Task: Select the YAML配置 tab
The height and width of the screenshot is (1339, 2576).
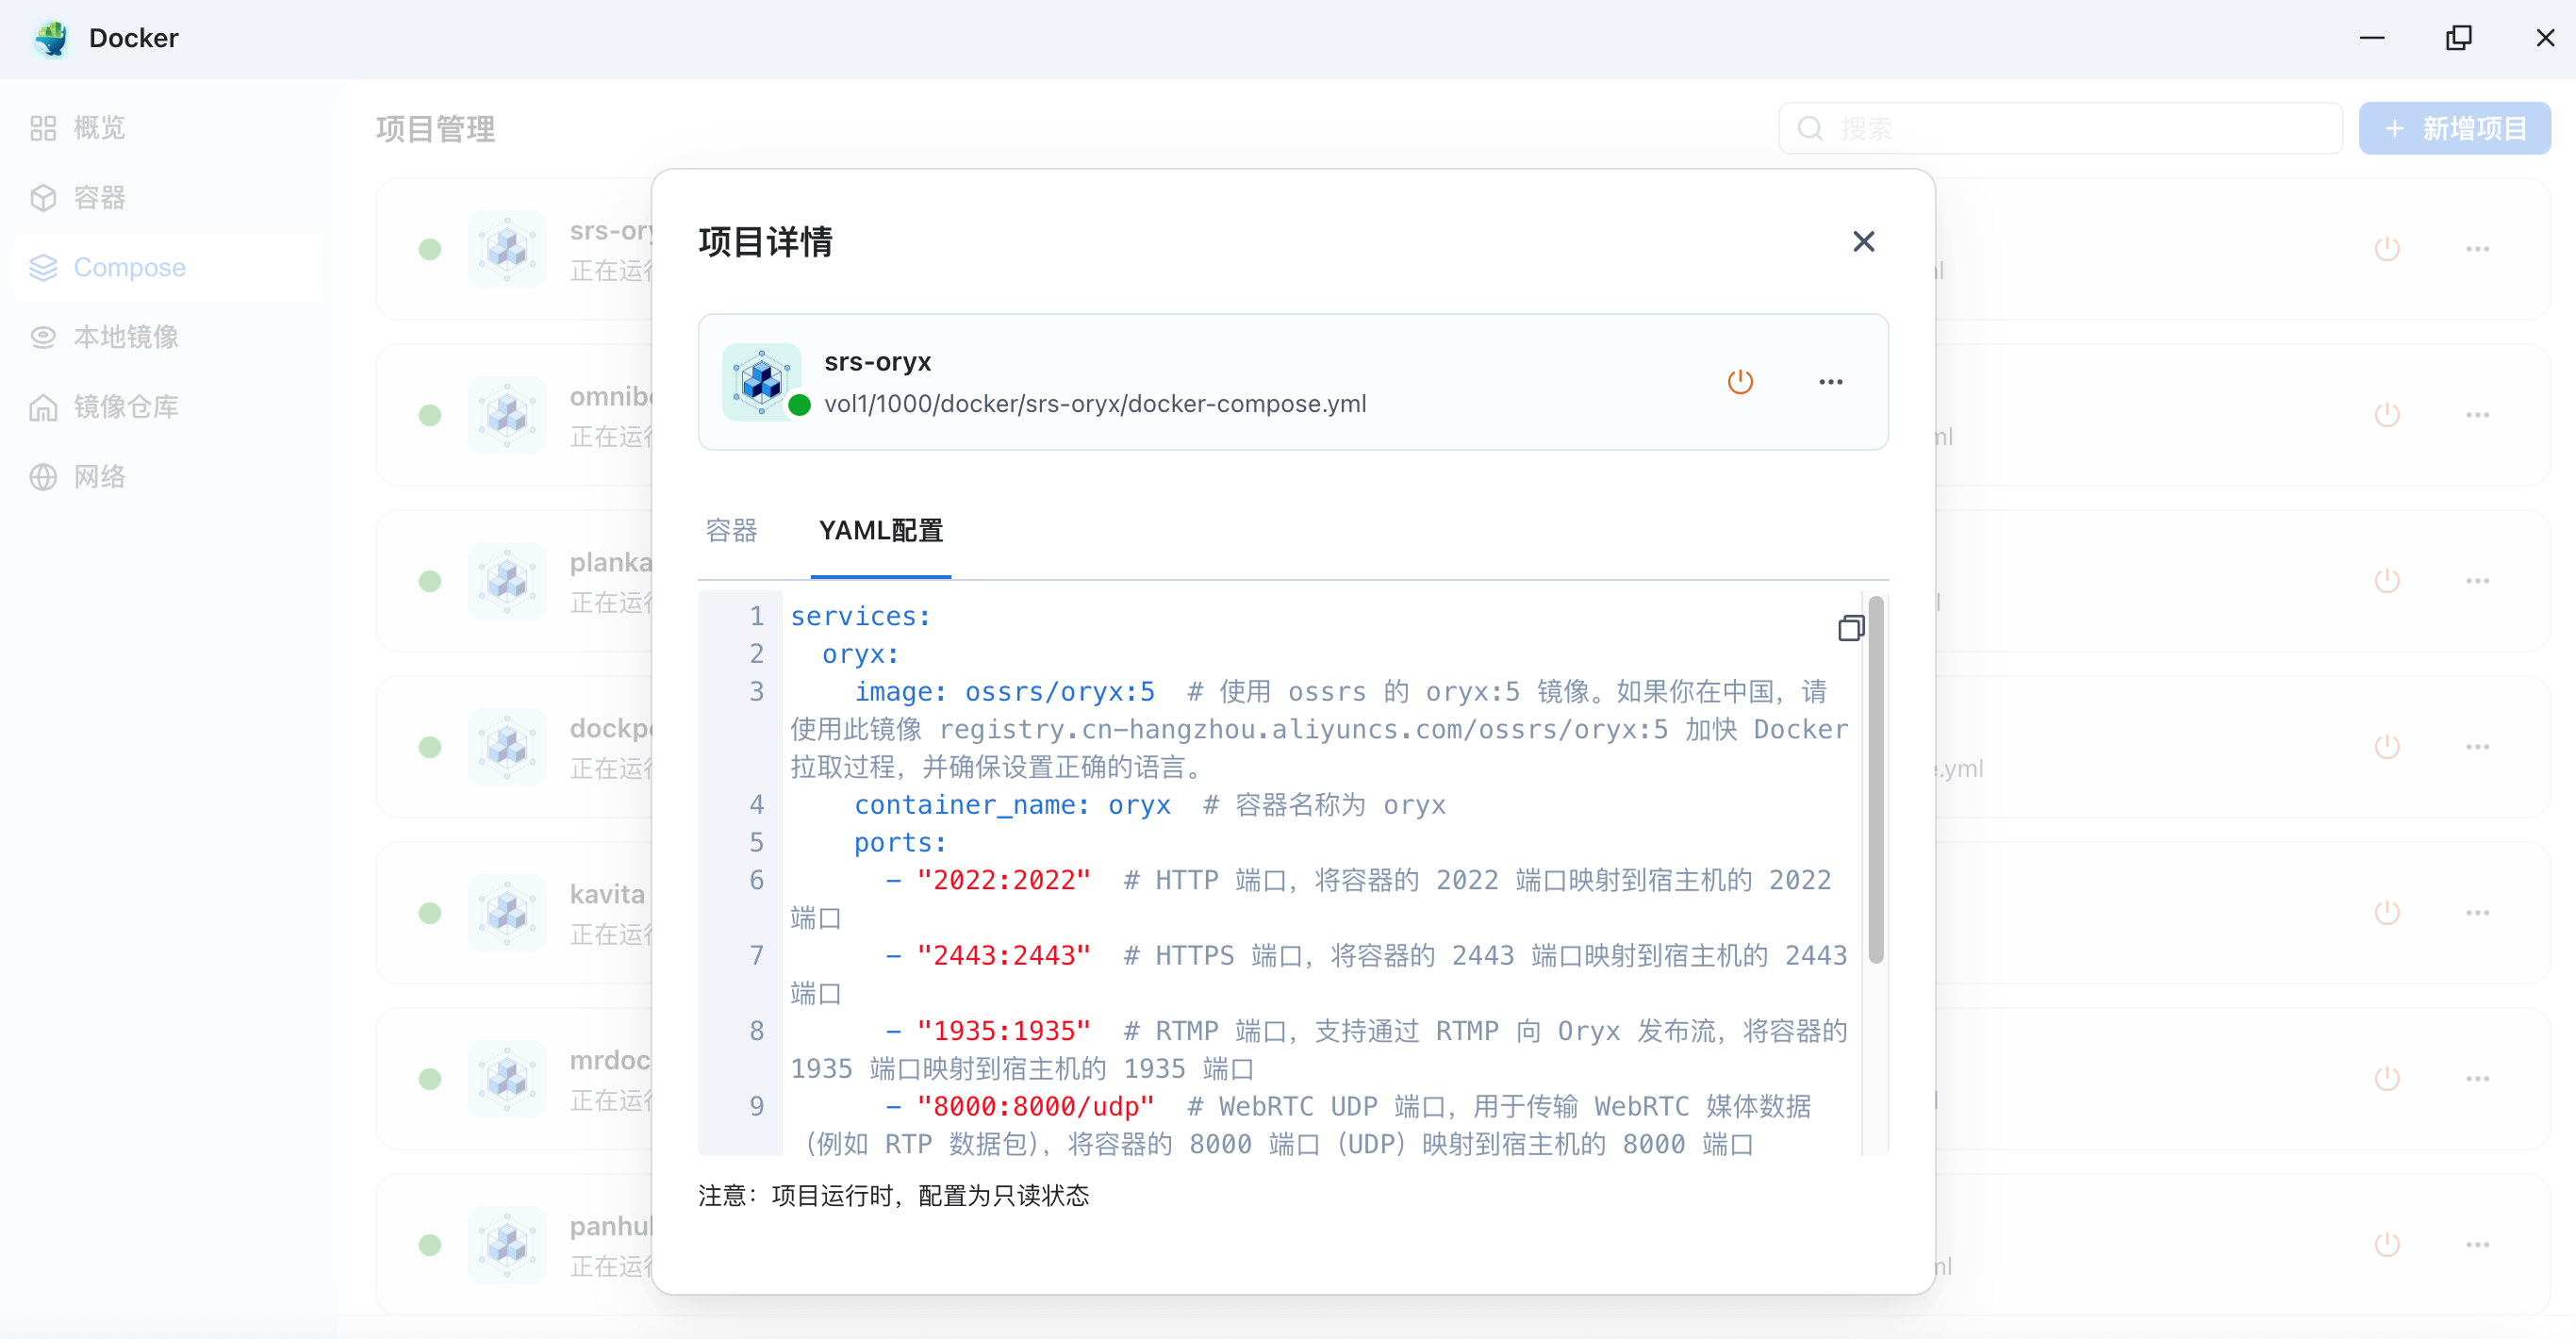Action: 880,530
